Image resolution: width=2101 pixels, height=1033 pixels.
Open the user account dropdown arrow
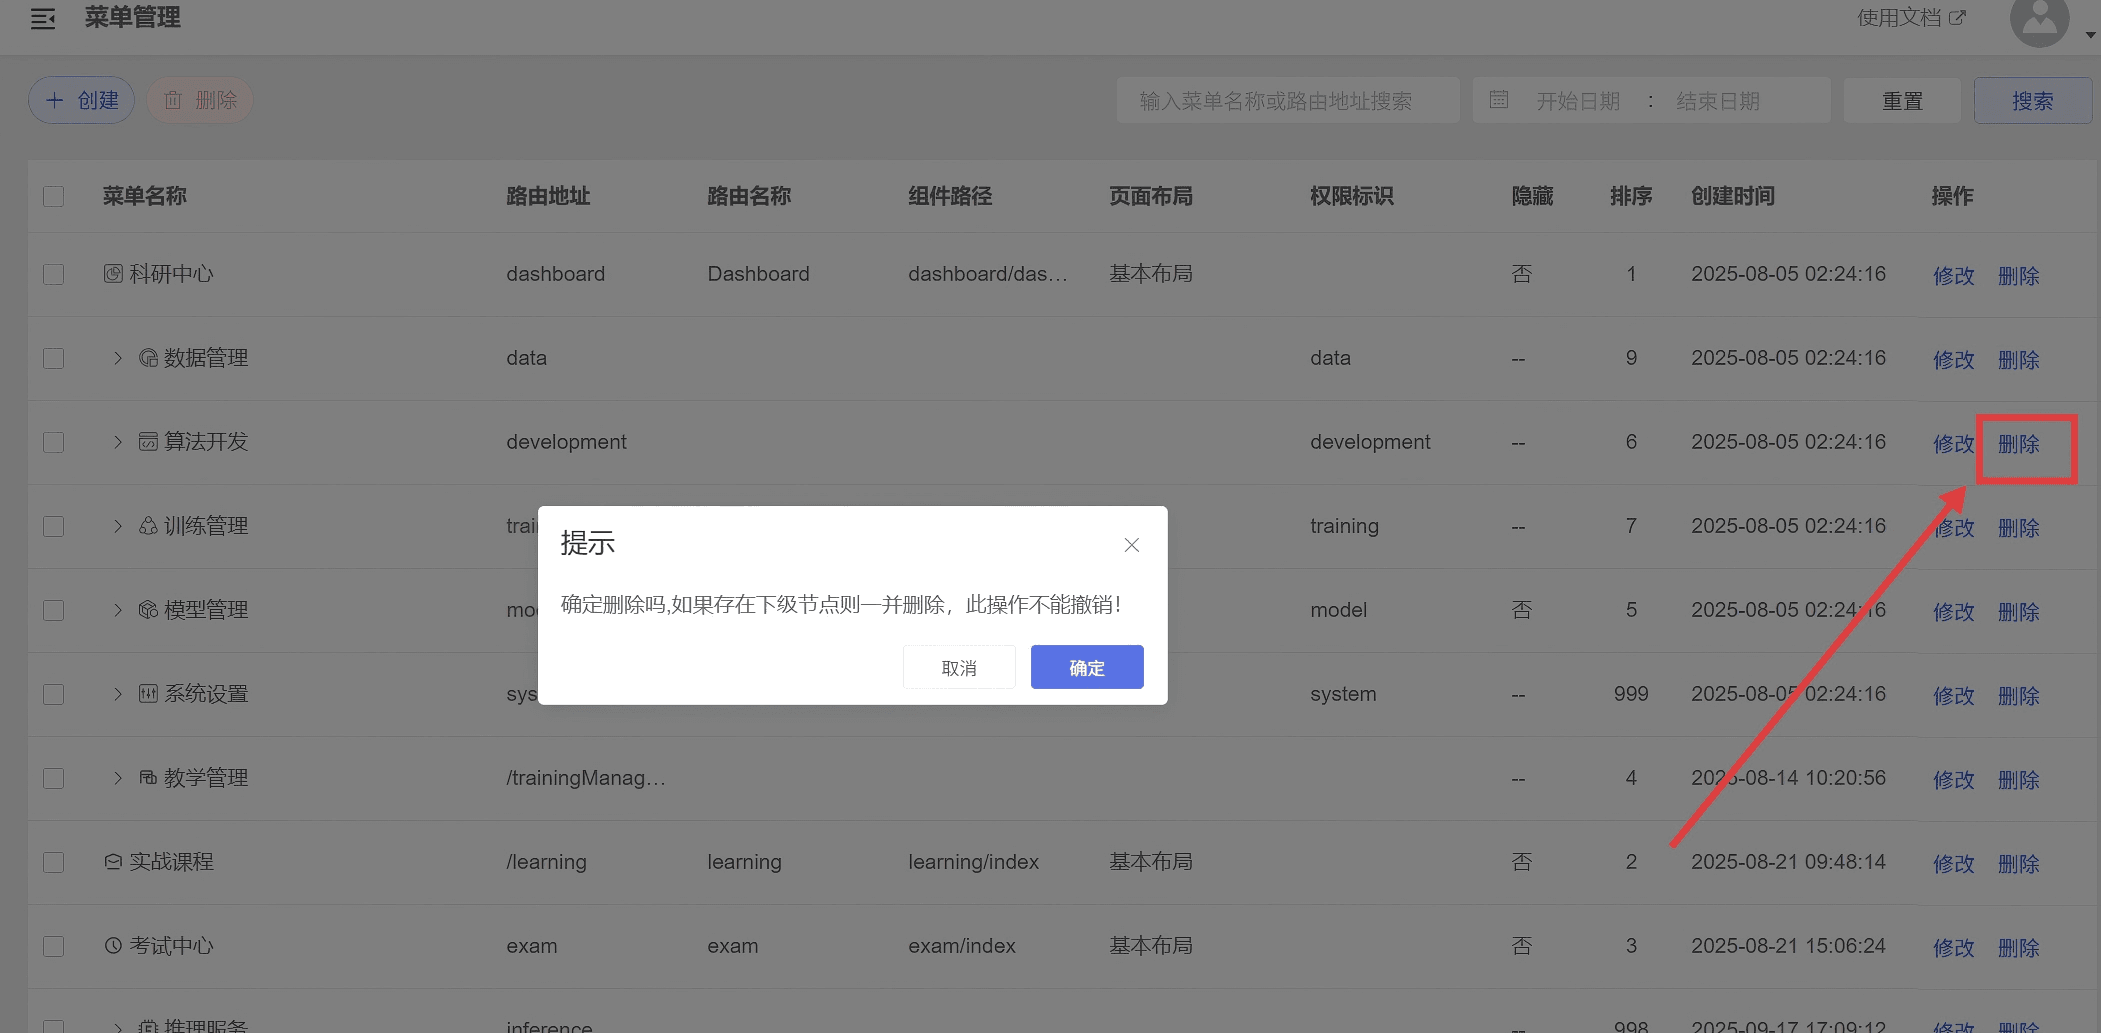2090,35
